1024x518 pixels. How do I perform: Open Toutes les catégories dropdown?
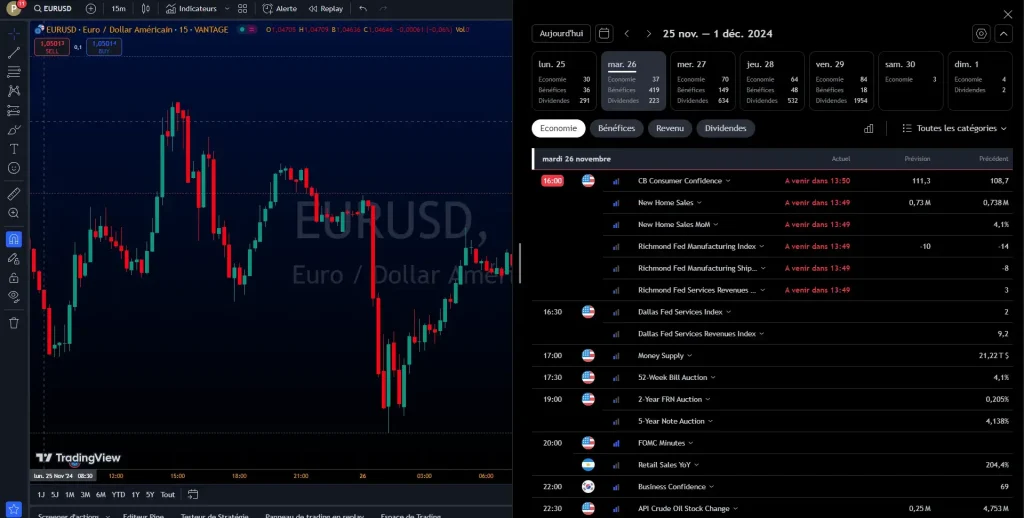tap(954, 129)
